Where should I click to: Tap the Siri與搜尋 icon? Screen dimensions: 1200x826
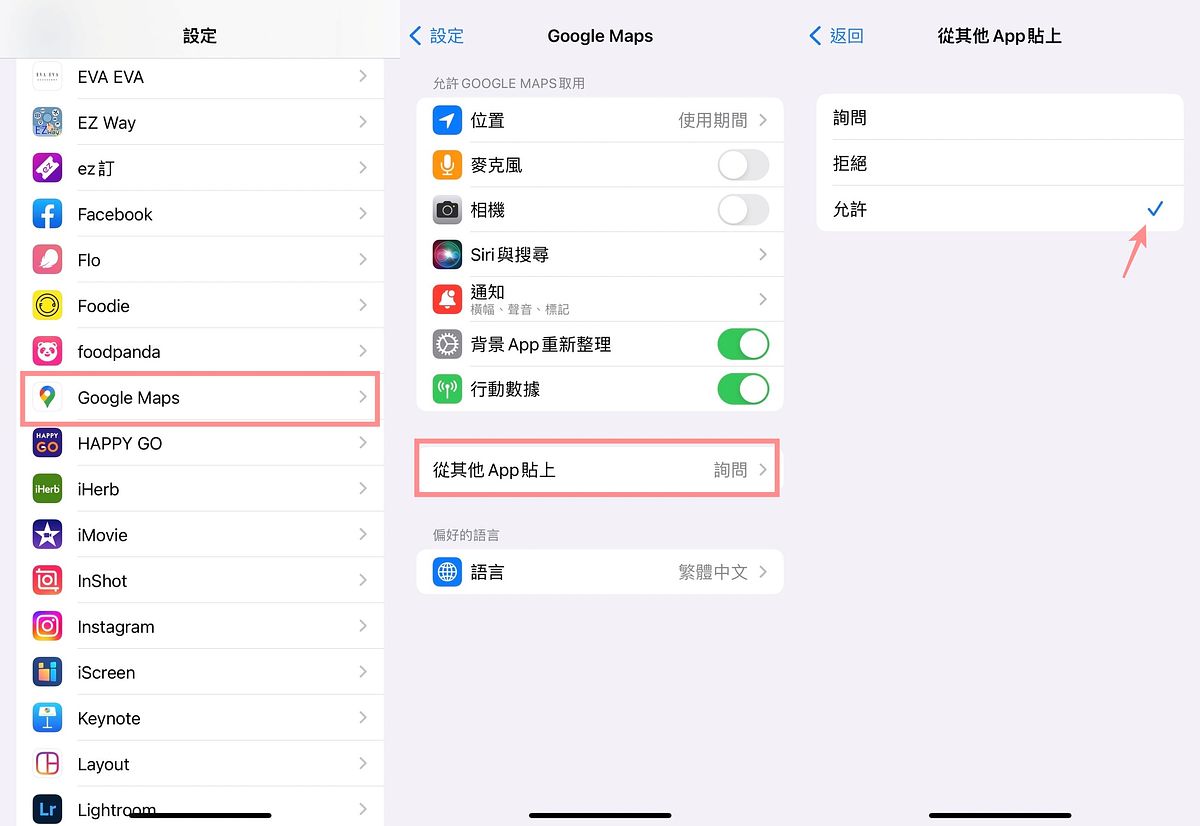[x=447, y=254]
